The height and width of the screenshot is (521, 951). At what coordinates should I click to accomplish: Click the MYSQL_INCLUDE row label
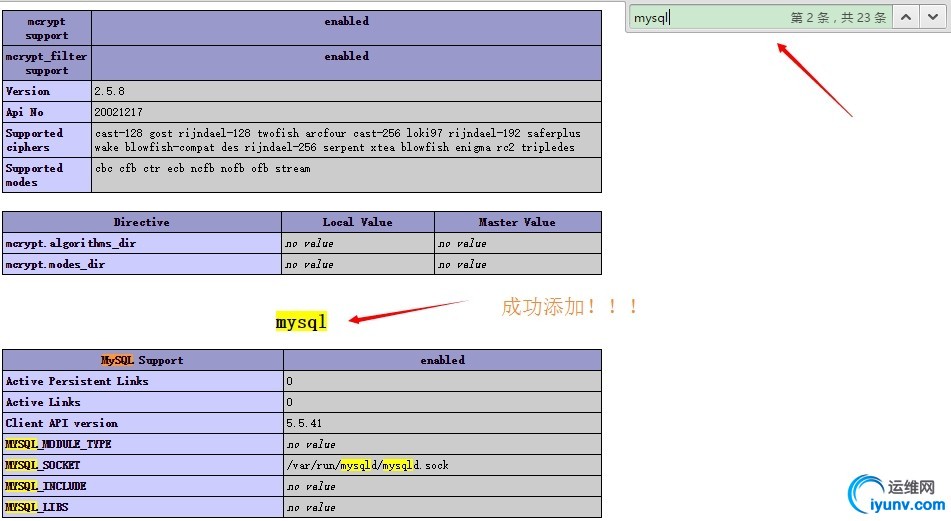pyautogui.click(x=46, y=486)
